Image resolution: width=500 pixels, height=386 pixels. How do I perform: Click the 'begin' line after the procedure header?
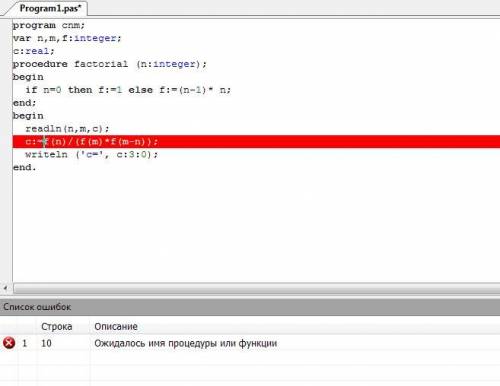click(28, 77)
